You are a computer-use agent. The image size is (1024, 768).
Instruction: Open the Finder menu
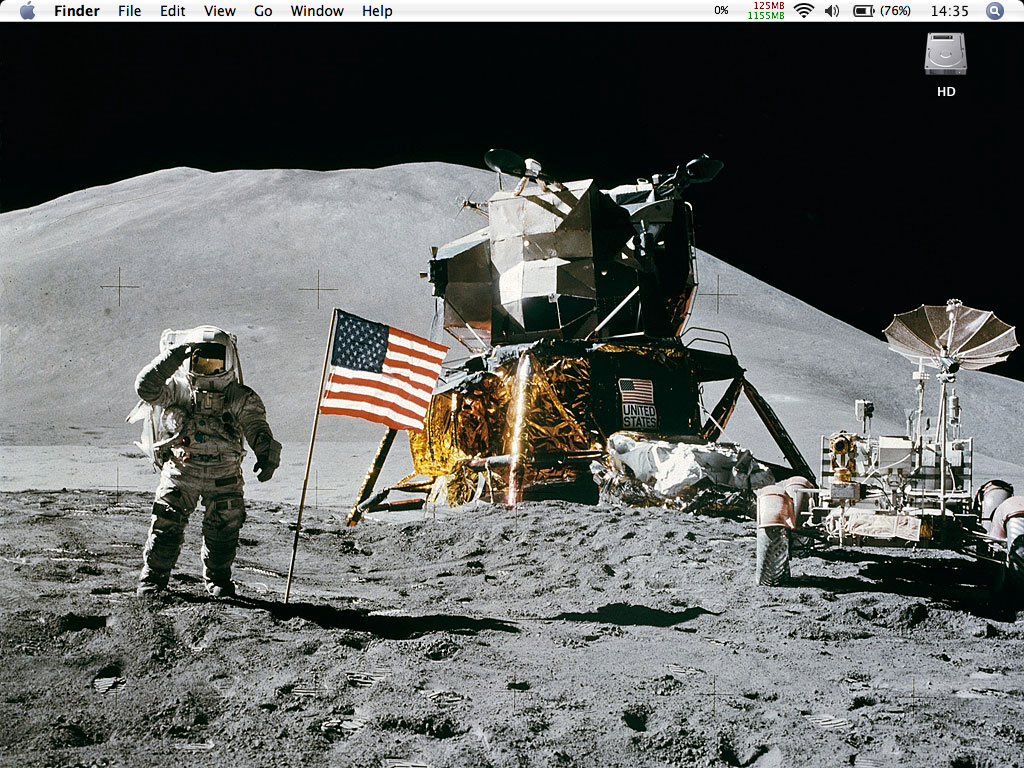pos(77,10)
